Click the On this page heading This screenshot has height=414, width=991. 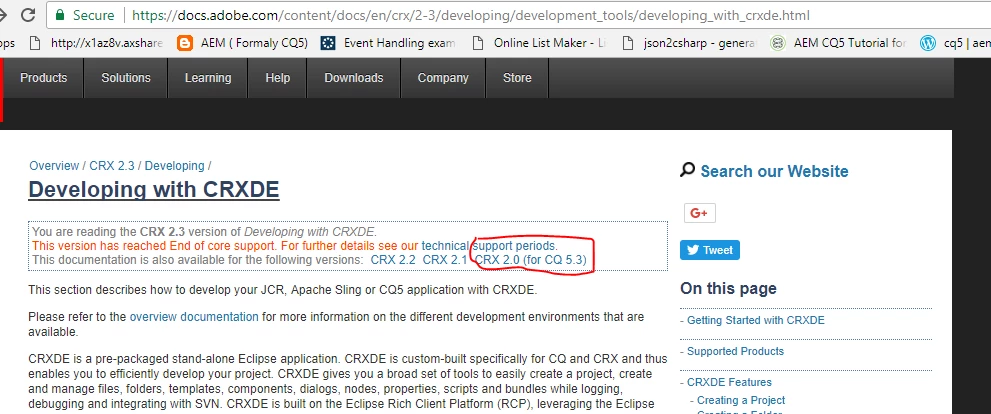pos(728,289)
